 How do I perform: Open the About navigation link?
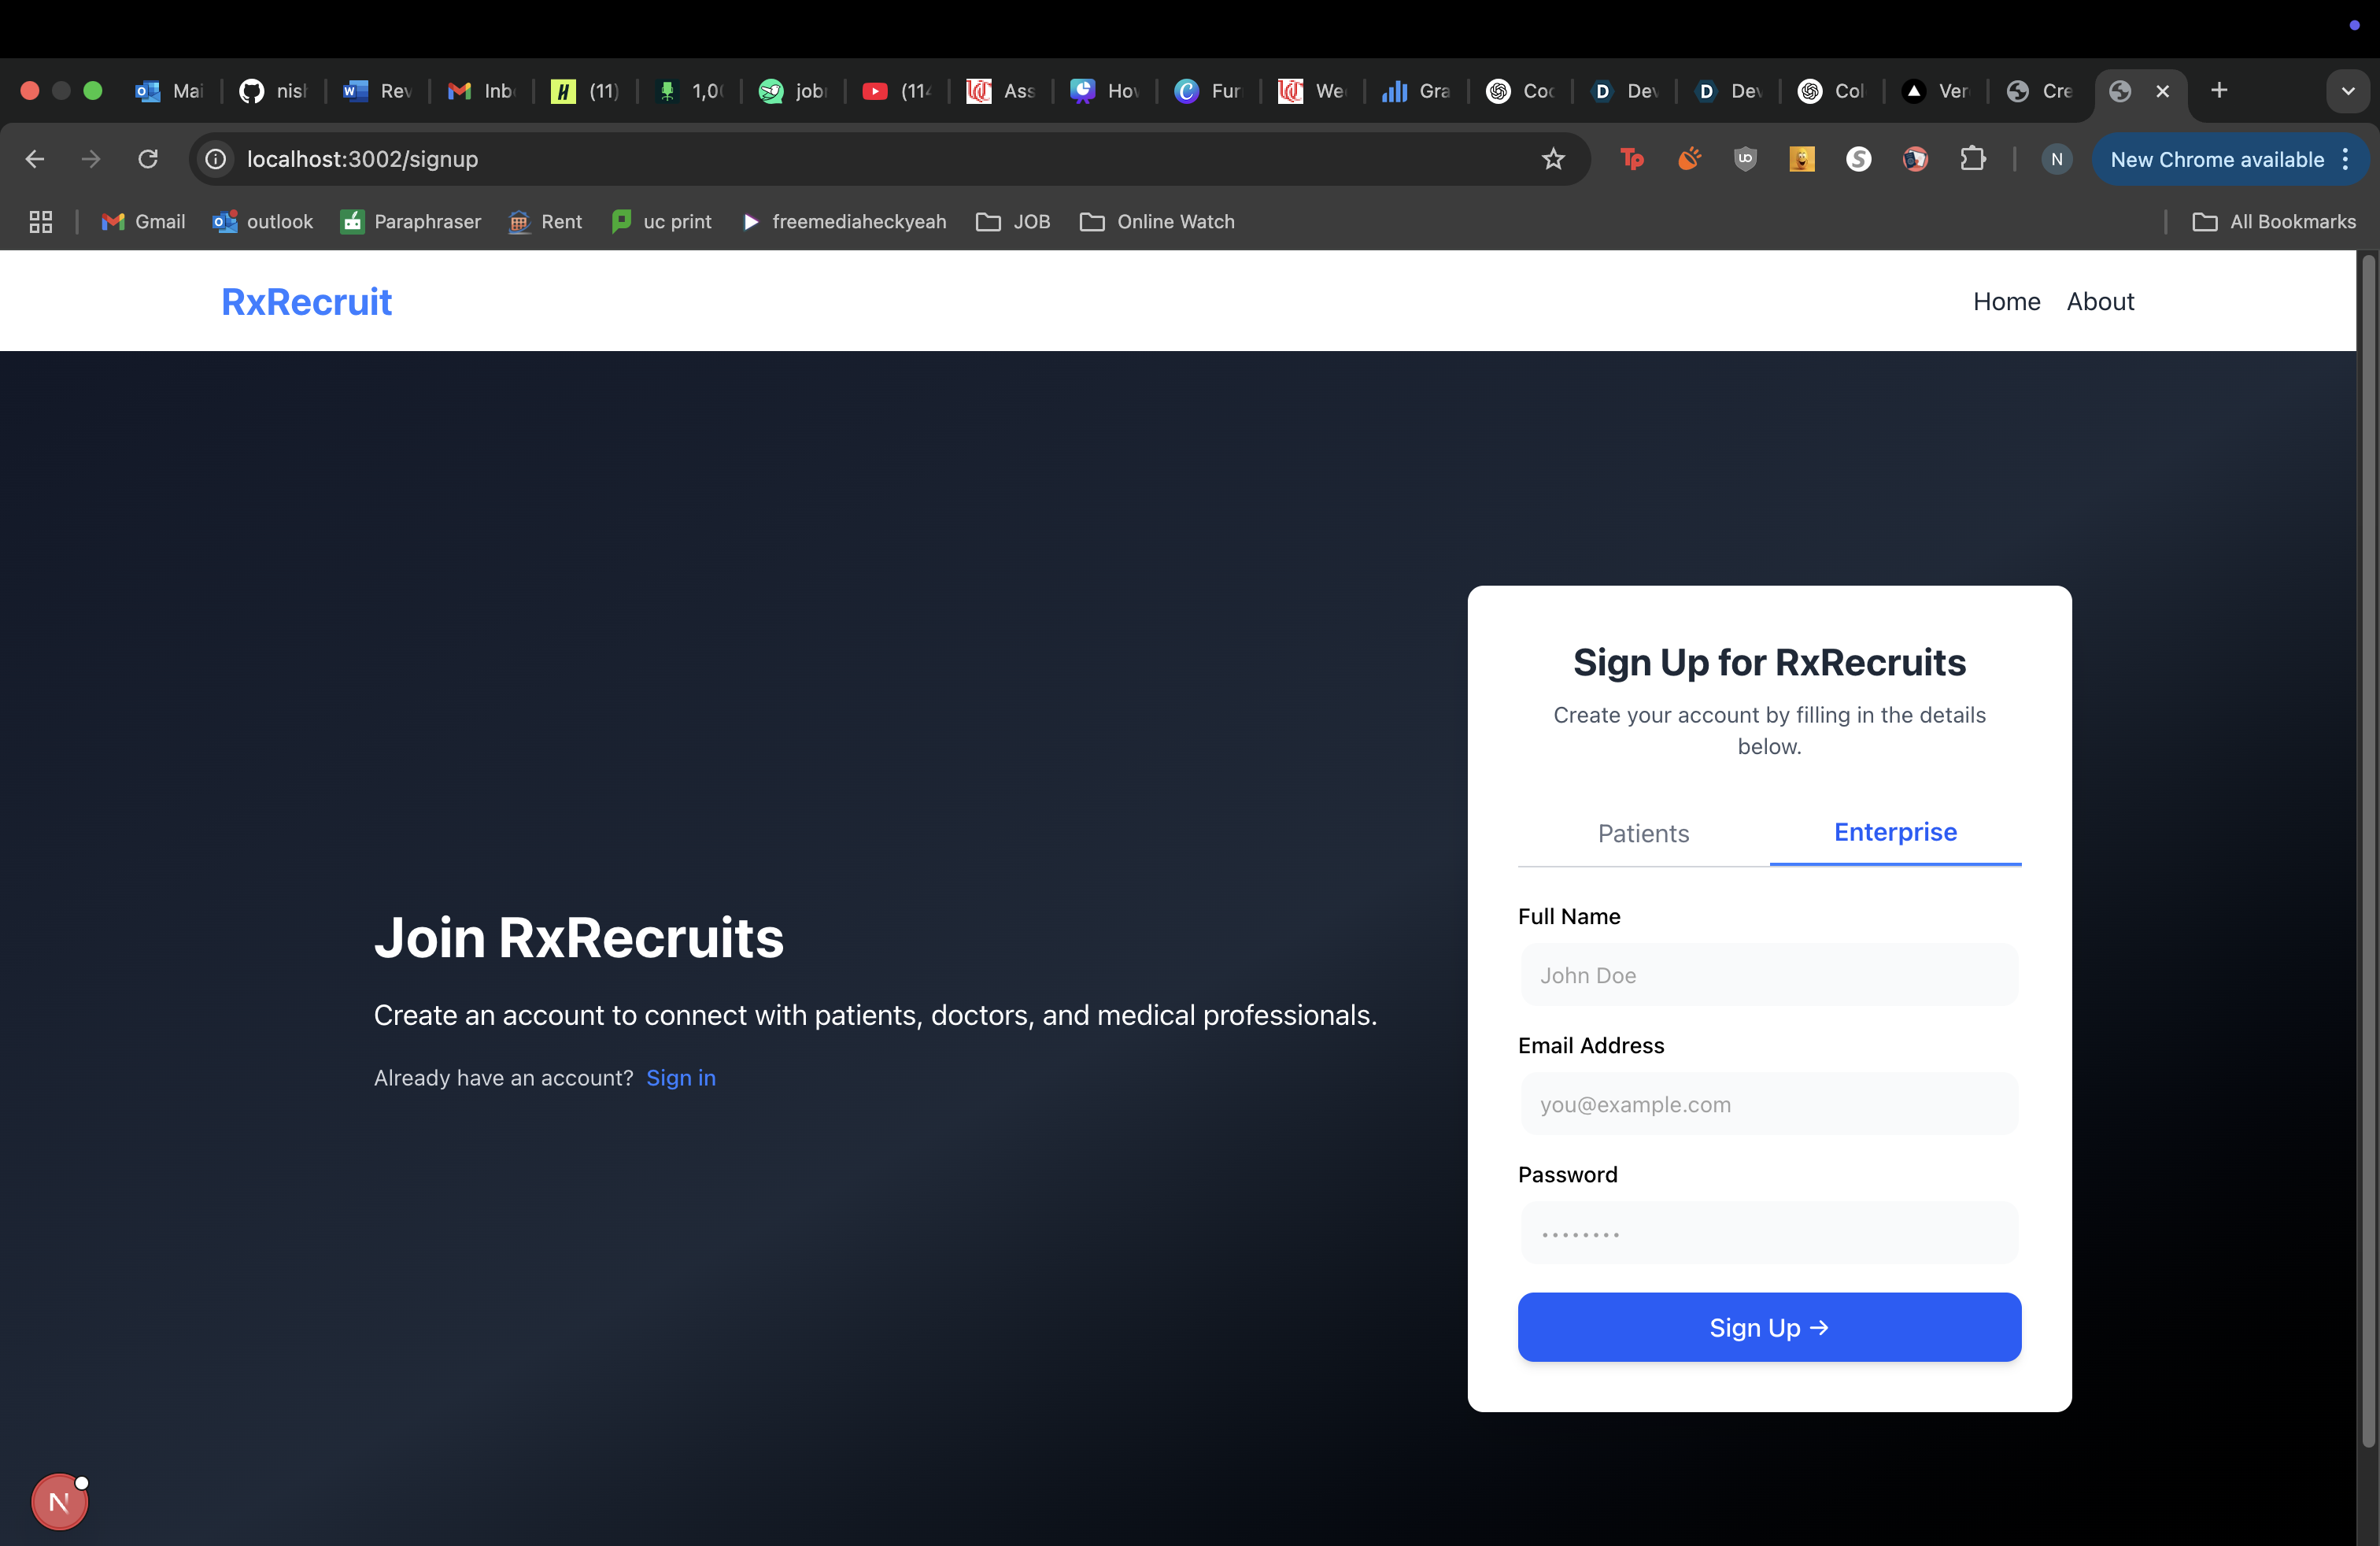tap(2100, 301)
